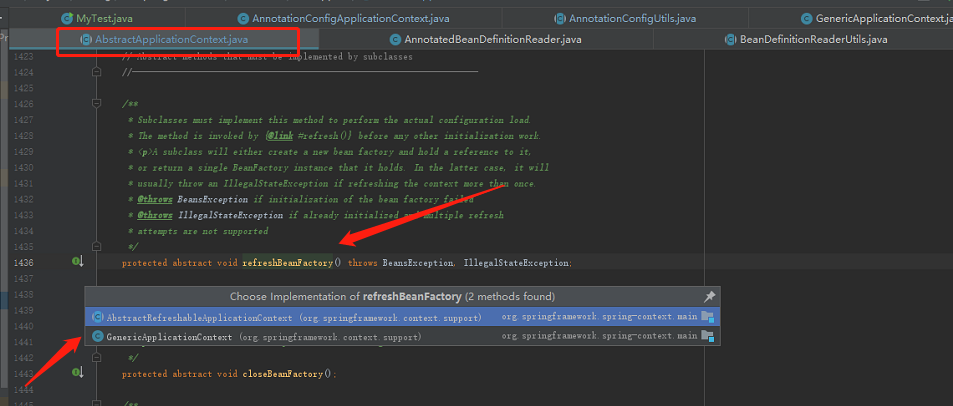Screen dimensions: 953x406
Task: Click the class icon beside AbstractRefreshableApplicationContext
Action: point(97,317)
